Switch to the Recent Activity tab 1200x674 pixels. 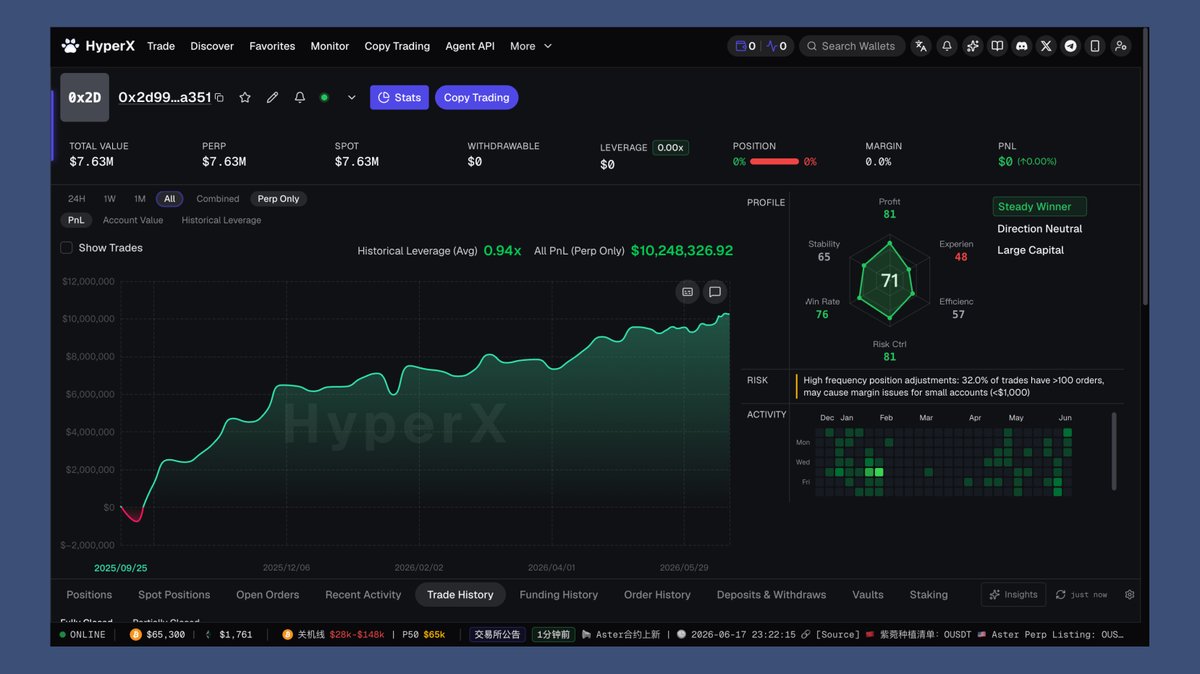(363, 595)
